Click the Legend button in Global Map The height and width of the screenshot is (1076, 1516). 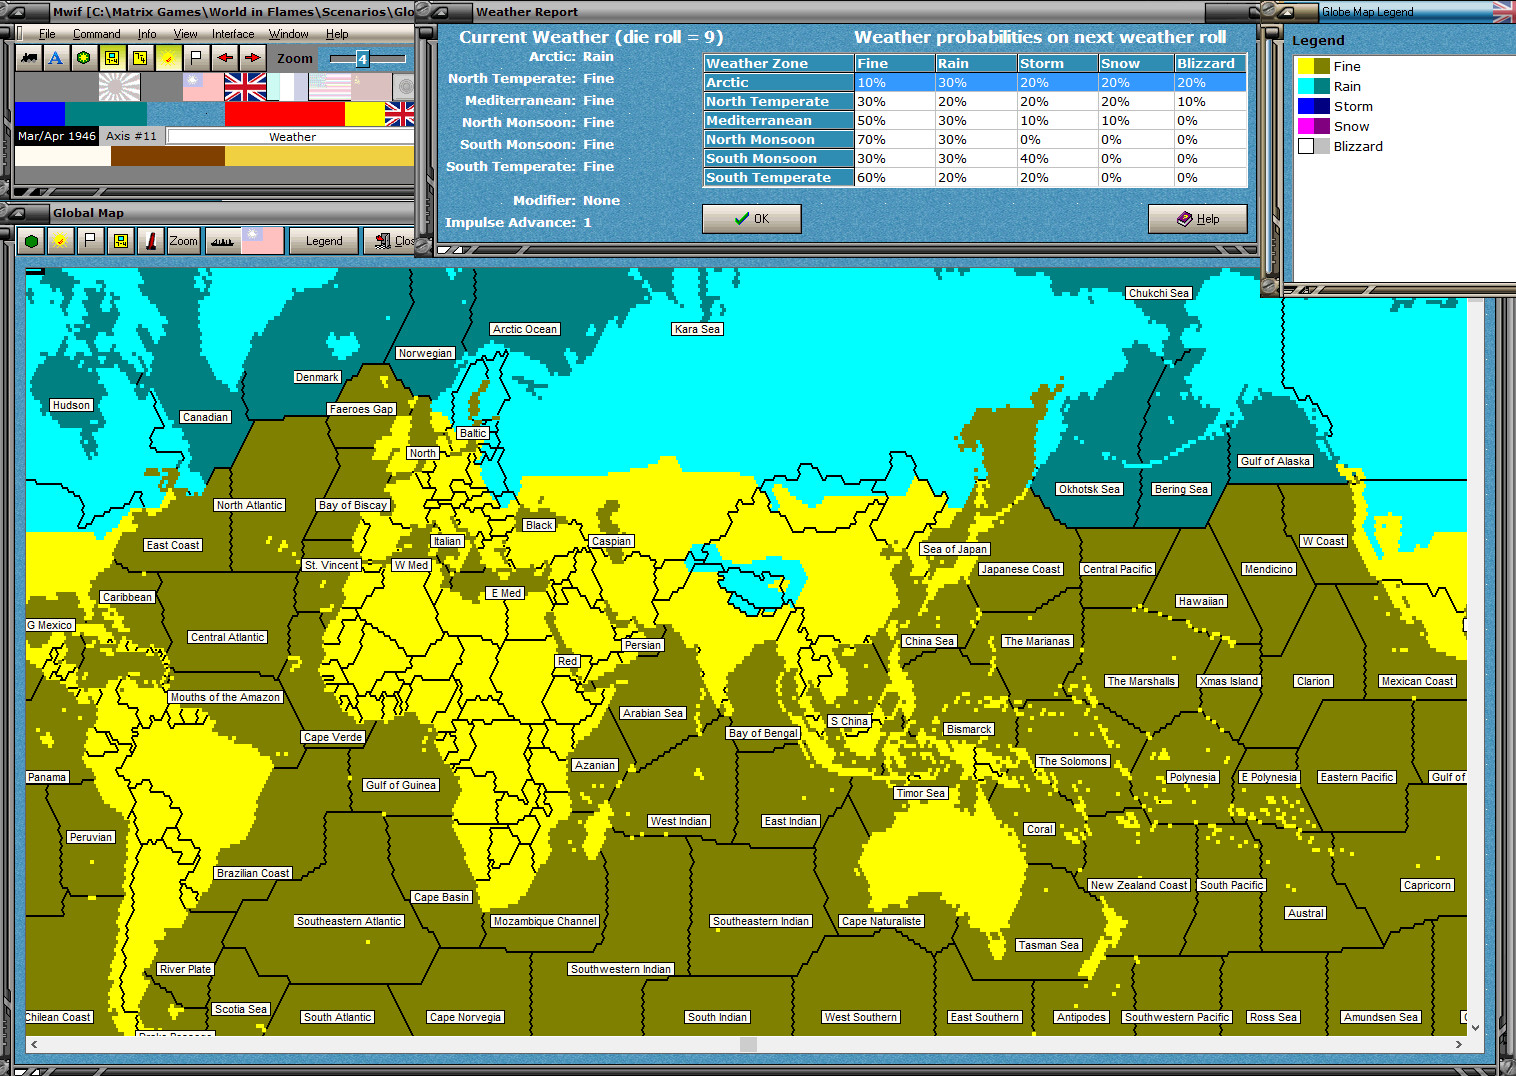(x=324, y=241)
